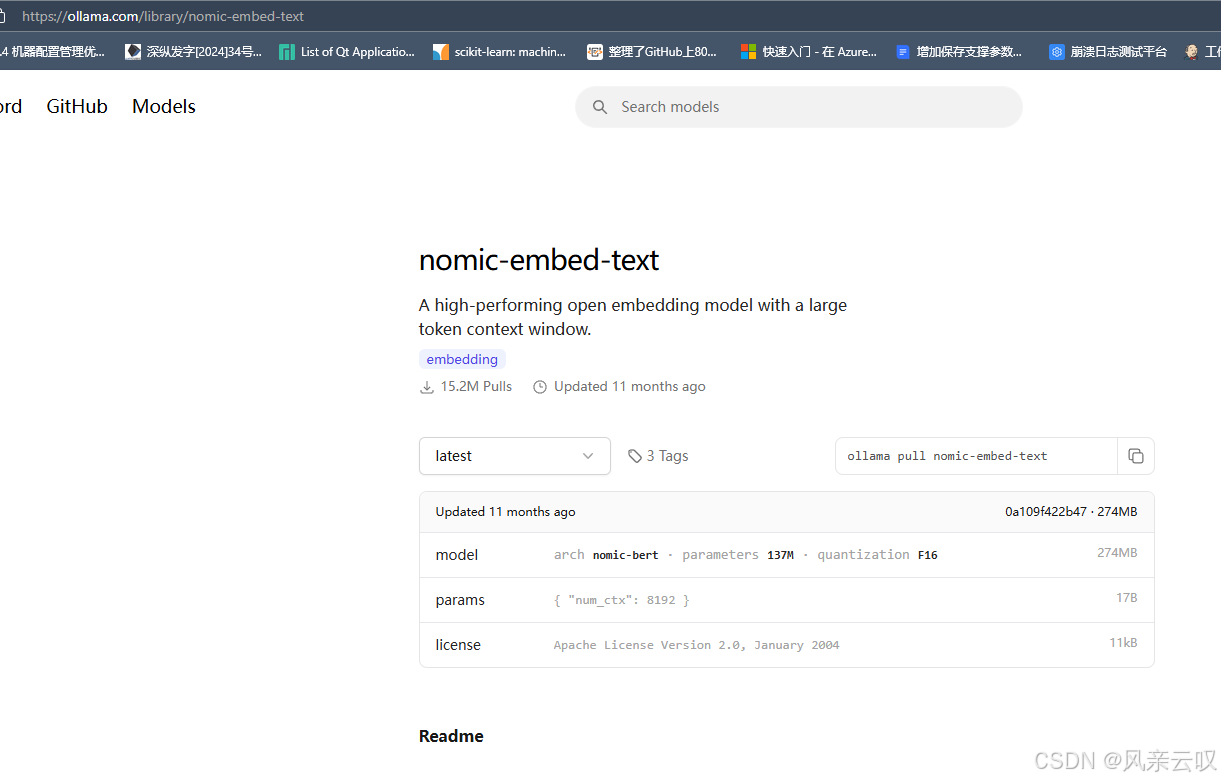Click the Readme heading
The image size is (1221, 780).
coord(451,736)
